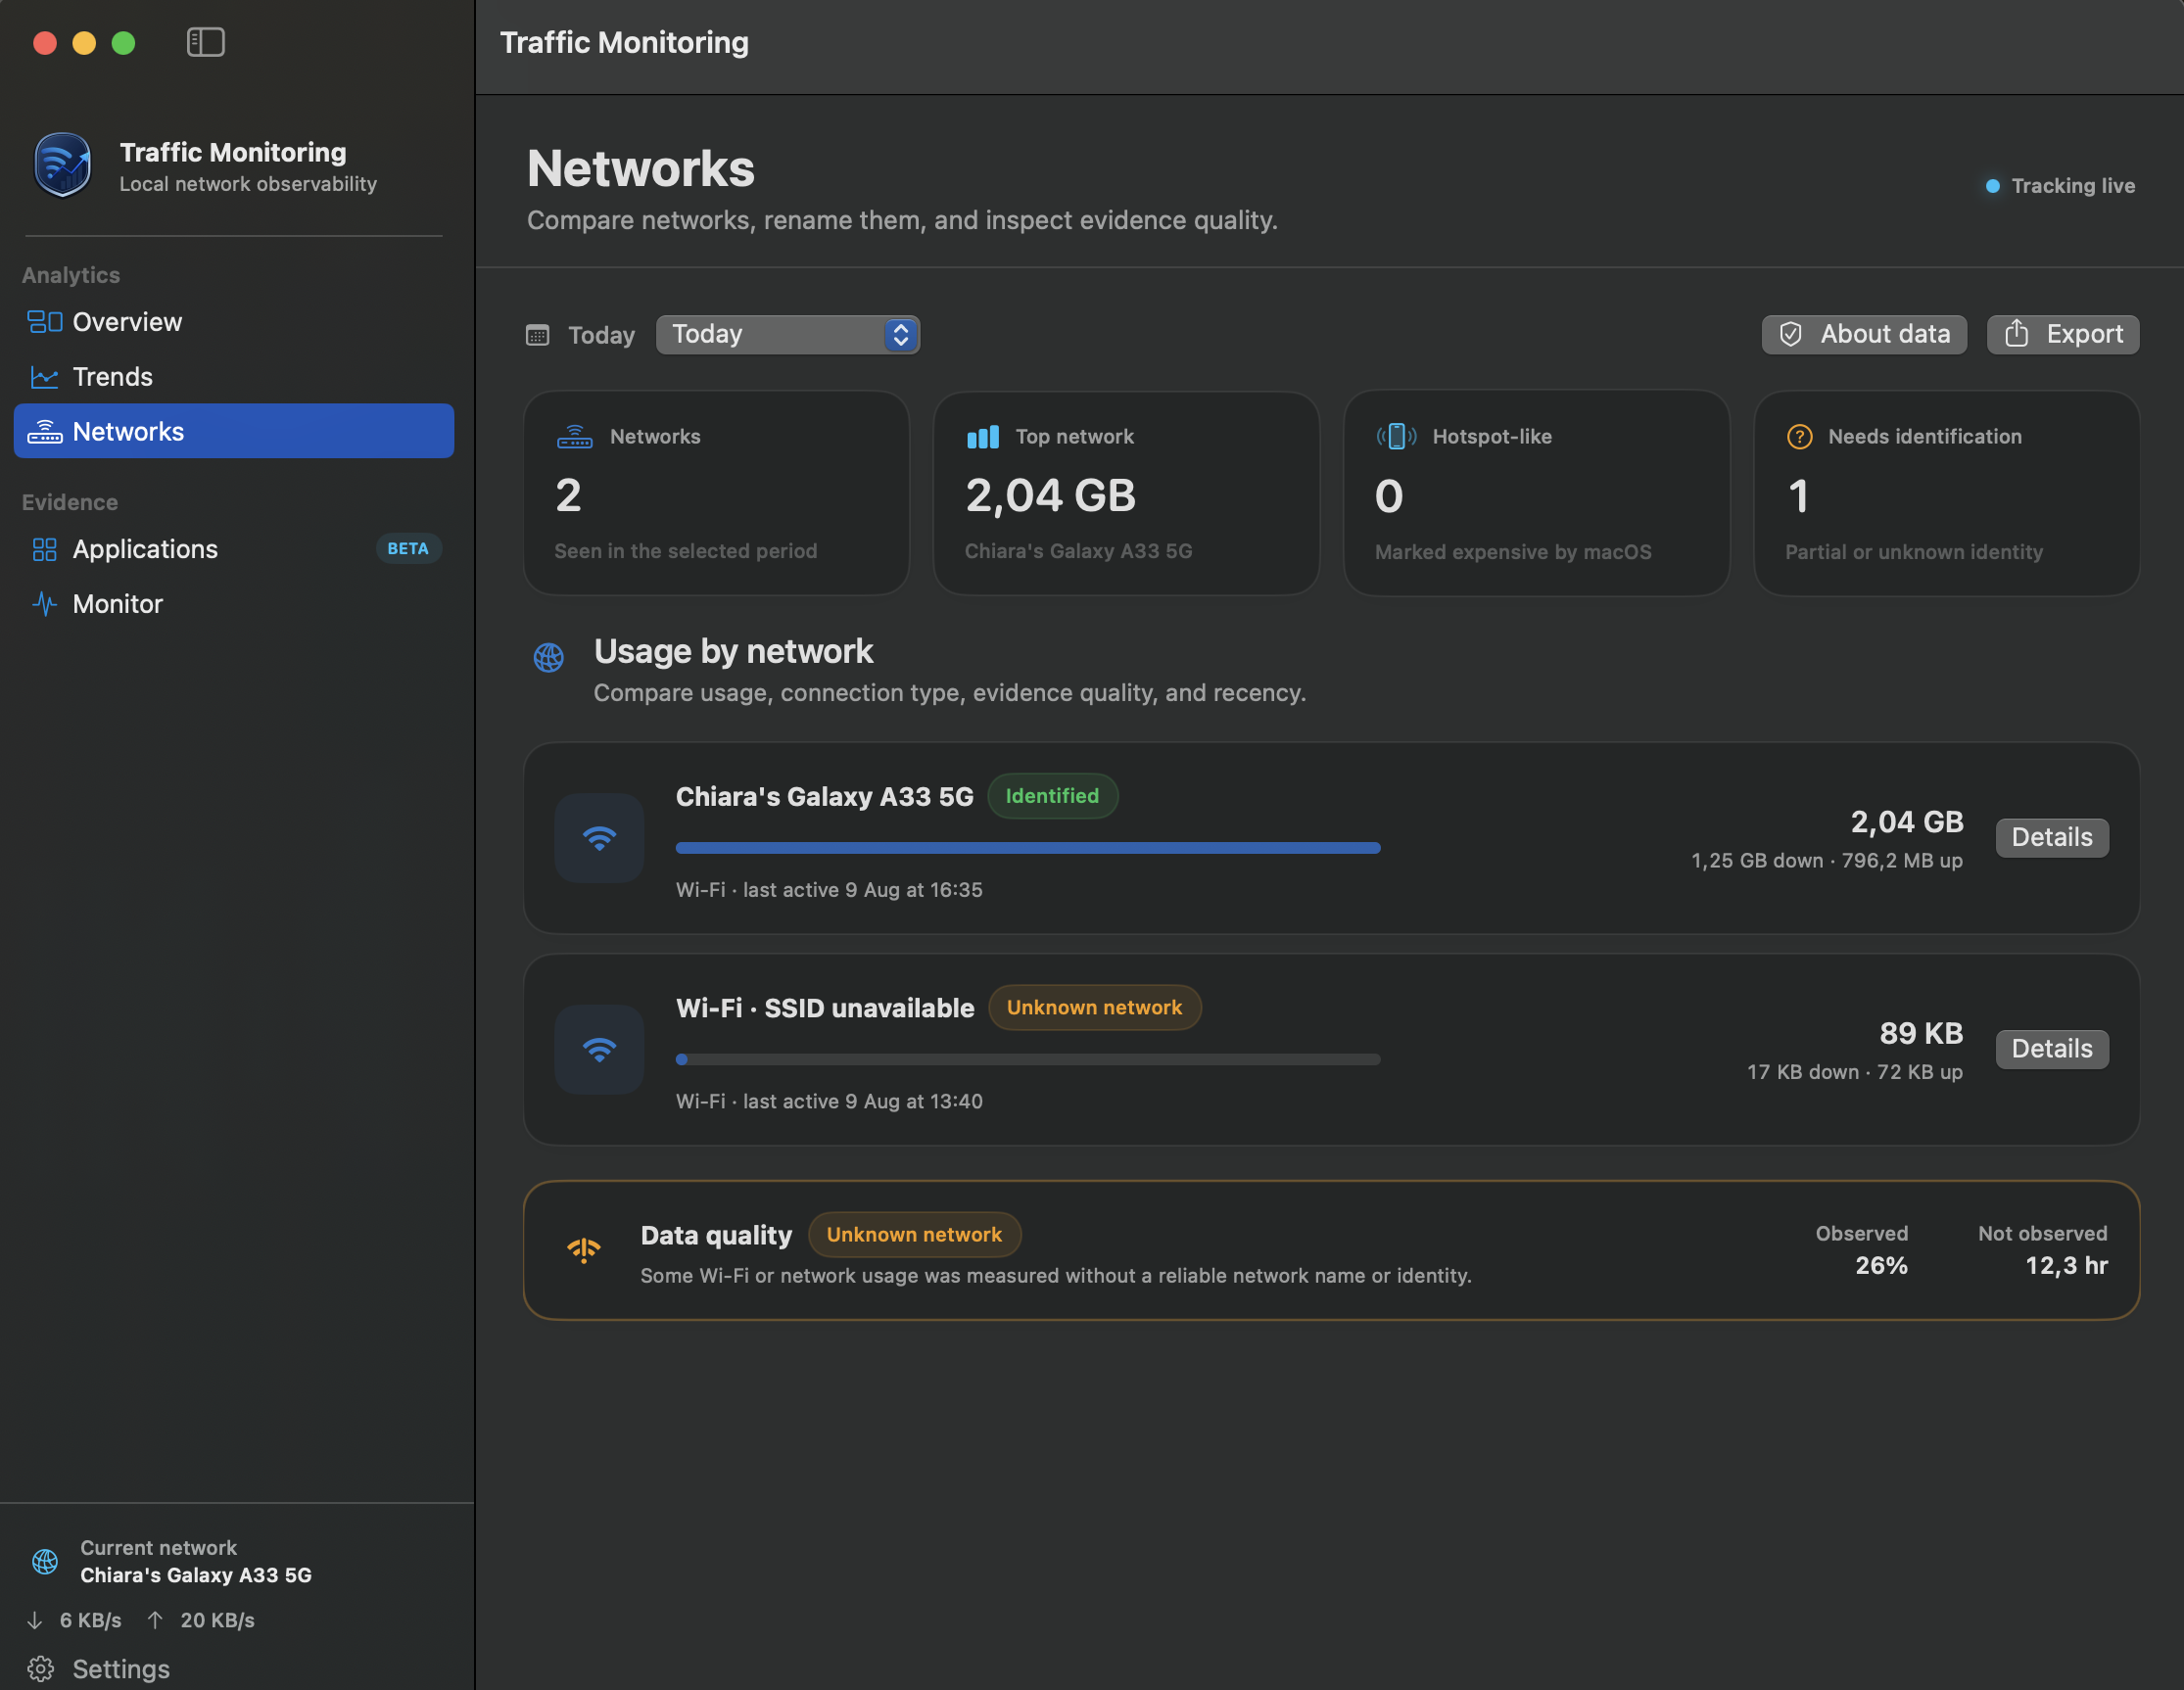The height and width of the screenshot is (1690, 2184).
Task: Click 'last active 9 Aug at 13:40' text
Action: point(862,1101)
